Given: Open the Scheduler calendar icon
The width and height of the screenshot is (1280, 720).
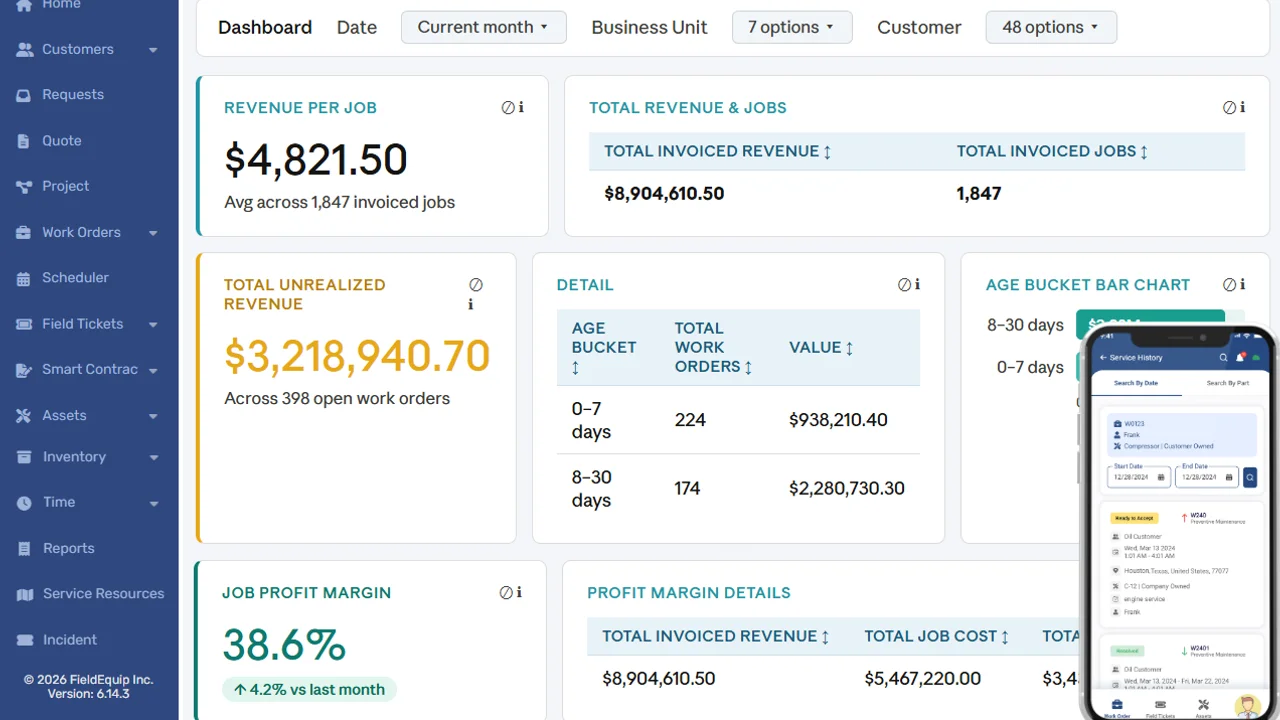Looking at the screenshot, I should (x=24, y=278).
